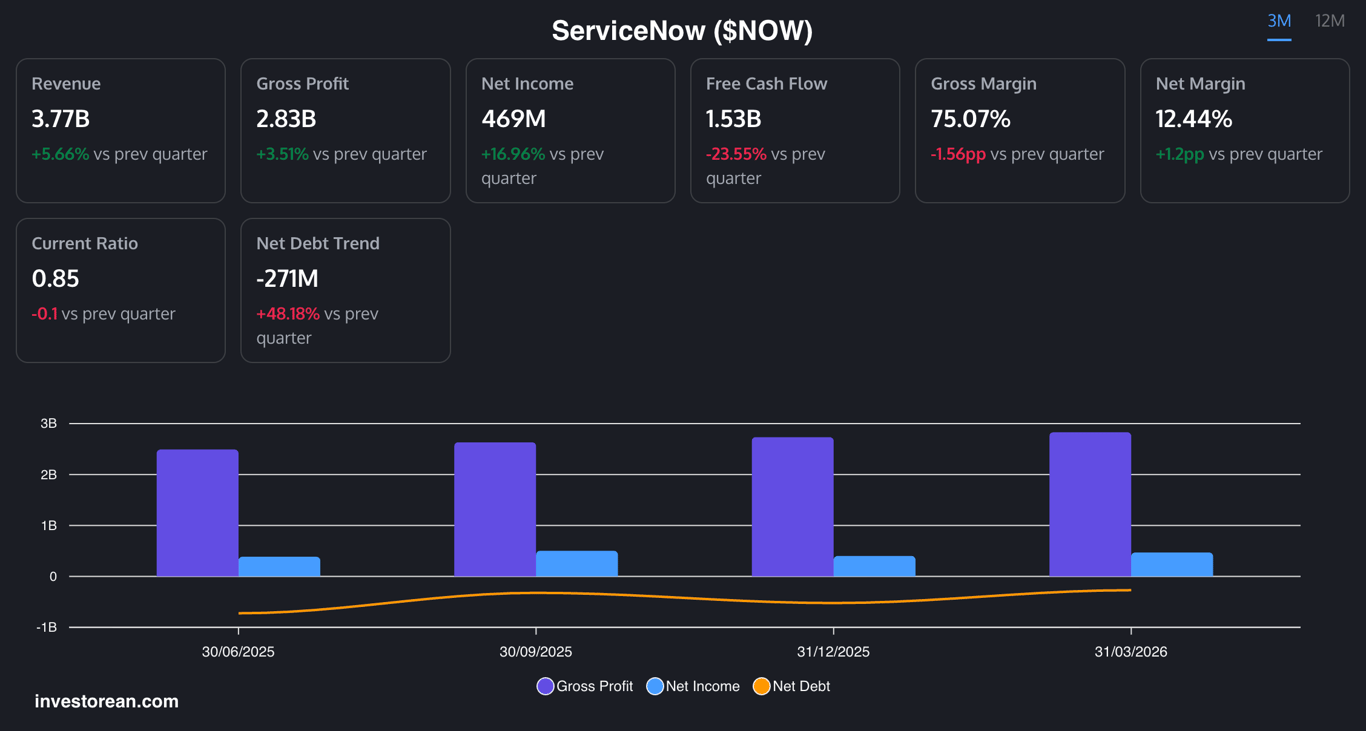Click the "1.53B" free cash flow value
This screenshot has height=731, width=1366.
click(x=734, y=119)
